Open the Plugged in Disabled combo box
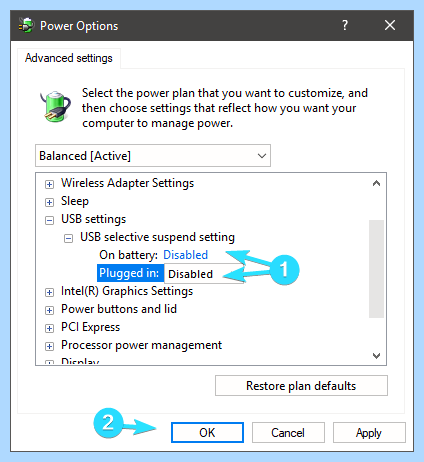This screenshot has width=424, height=462. [204, 274]
